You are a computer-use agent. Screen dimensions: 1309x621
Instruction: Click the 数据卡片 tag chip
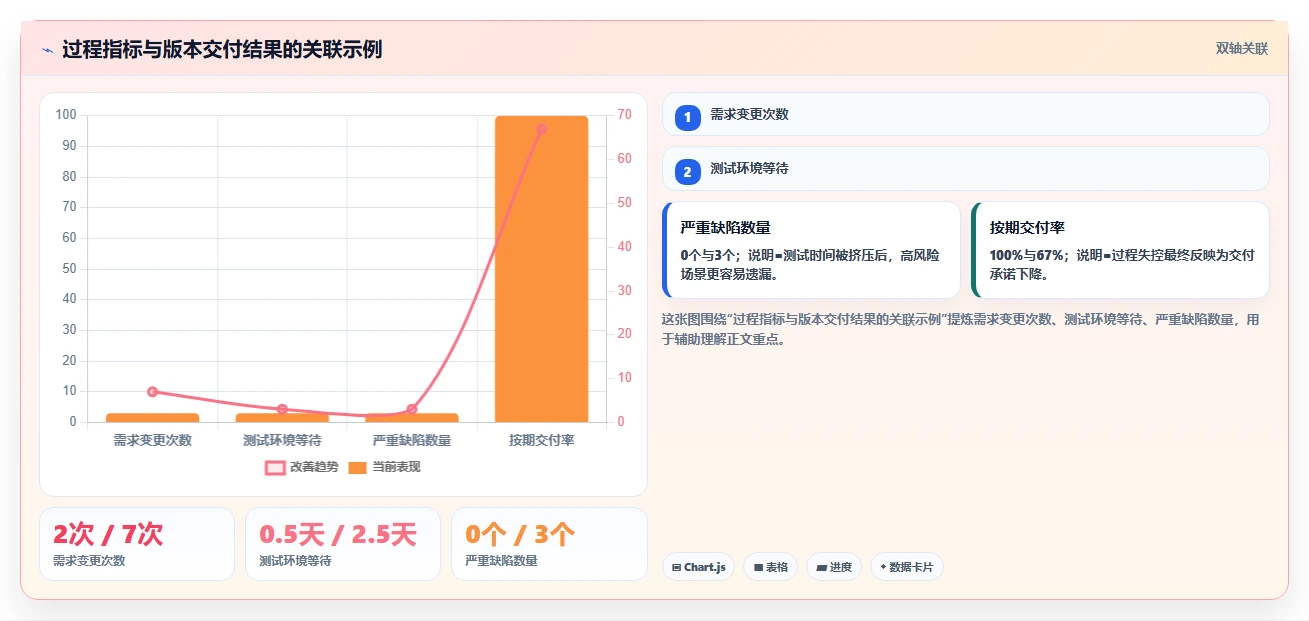[906, 567]
